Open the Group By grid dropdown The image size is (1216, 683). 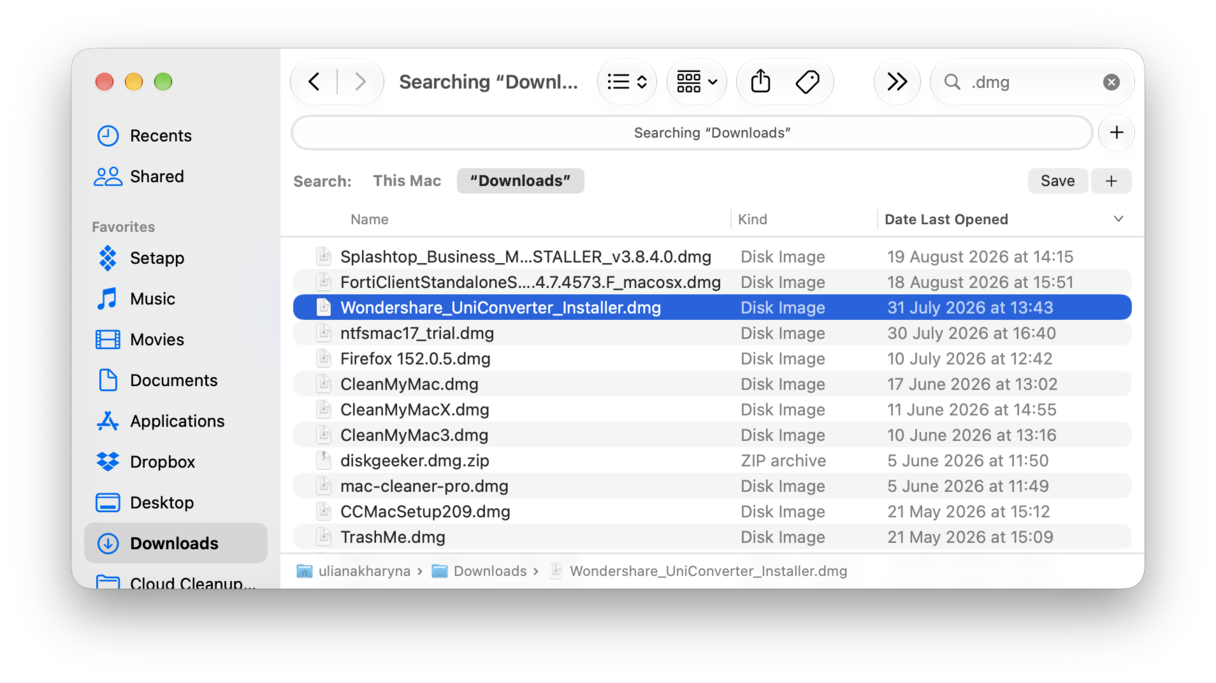697,82
